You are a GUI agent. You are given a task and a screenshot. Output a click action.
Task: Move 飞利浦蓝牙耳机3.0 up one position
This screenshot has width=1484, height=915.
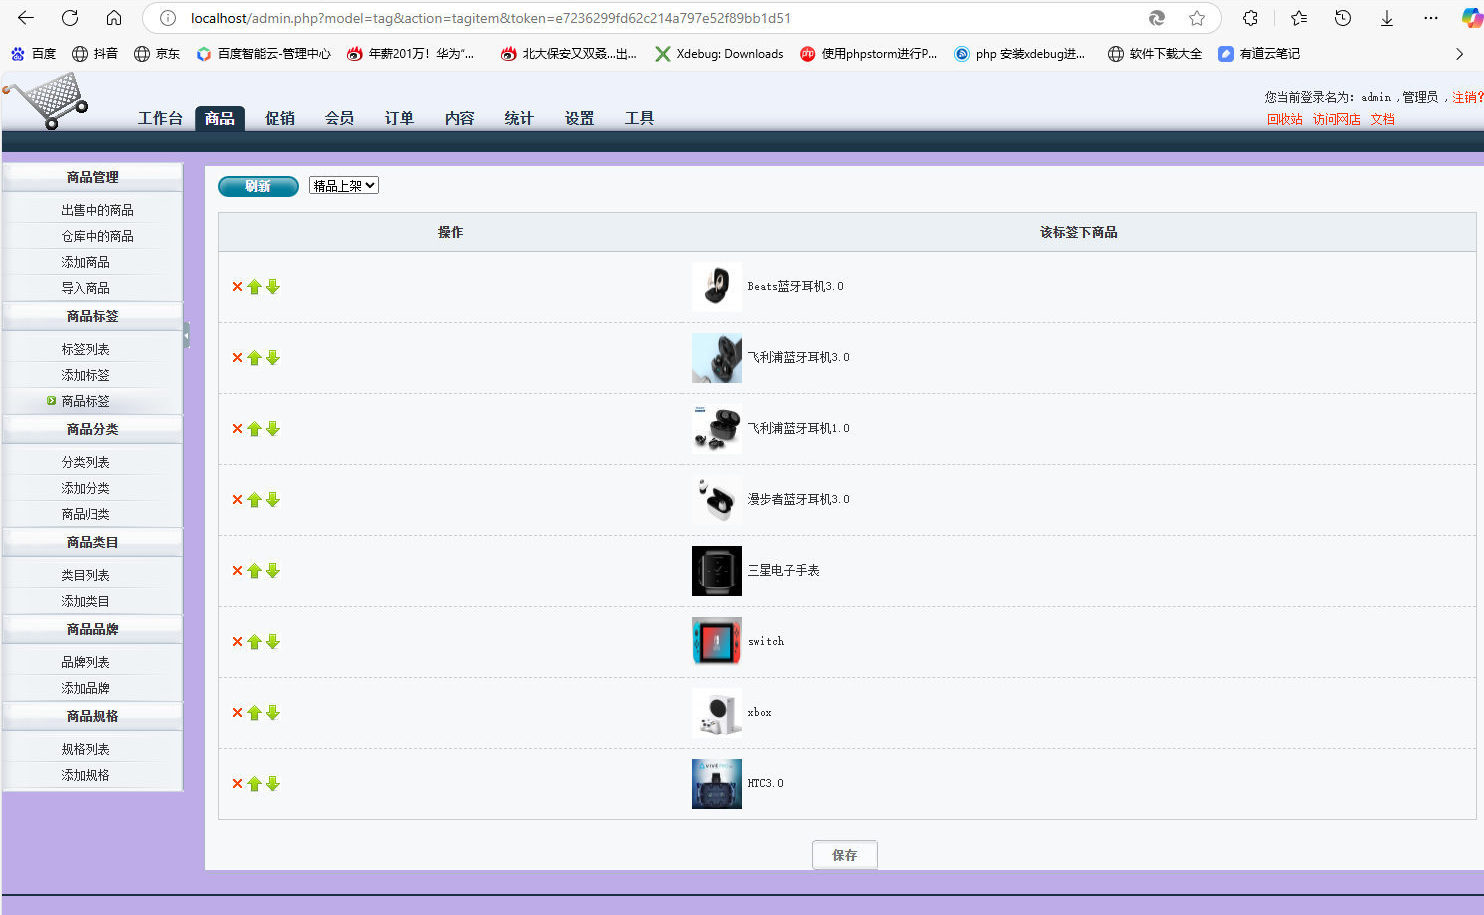tap(254, 358)
